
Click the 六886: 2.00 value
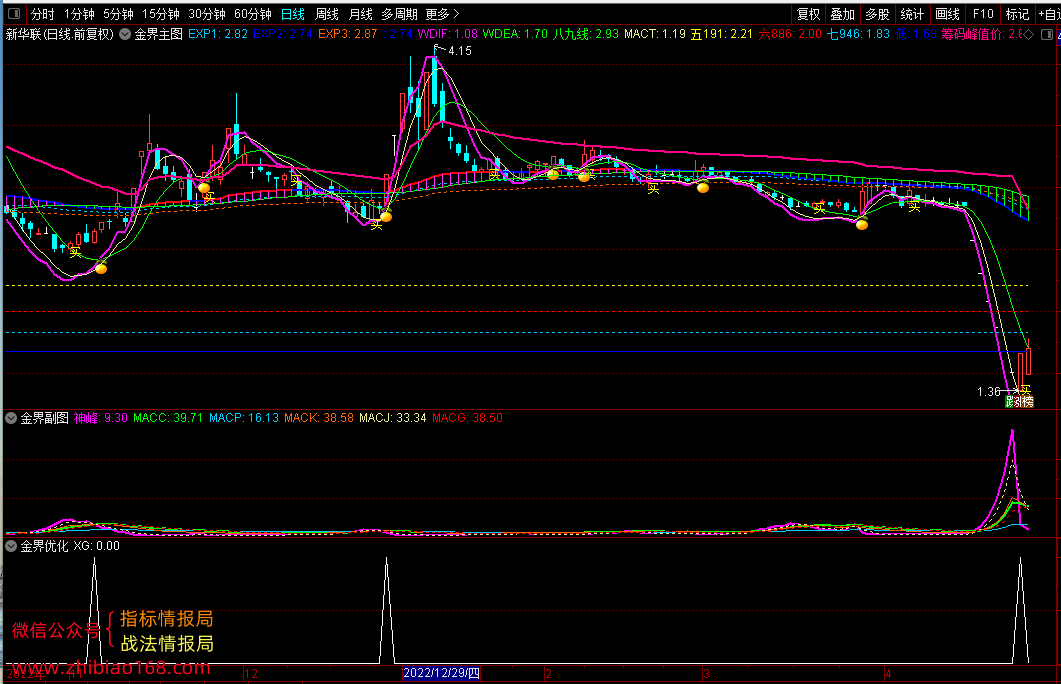(x=790, y=34)
